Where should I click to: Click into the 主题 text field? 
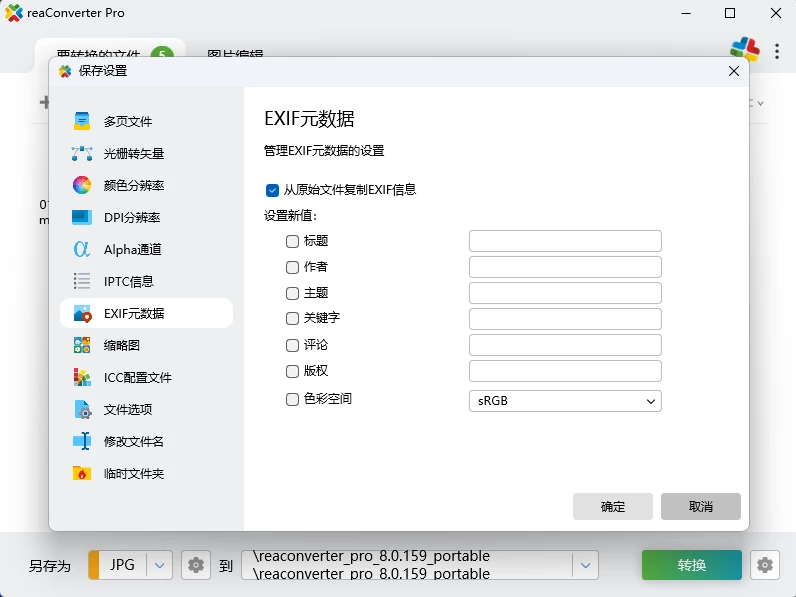[x=565, y=293]
